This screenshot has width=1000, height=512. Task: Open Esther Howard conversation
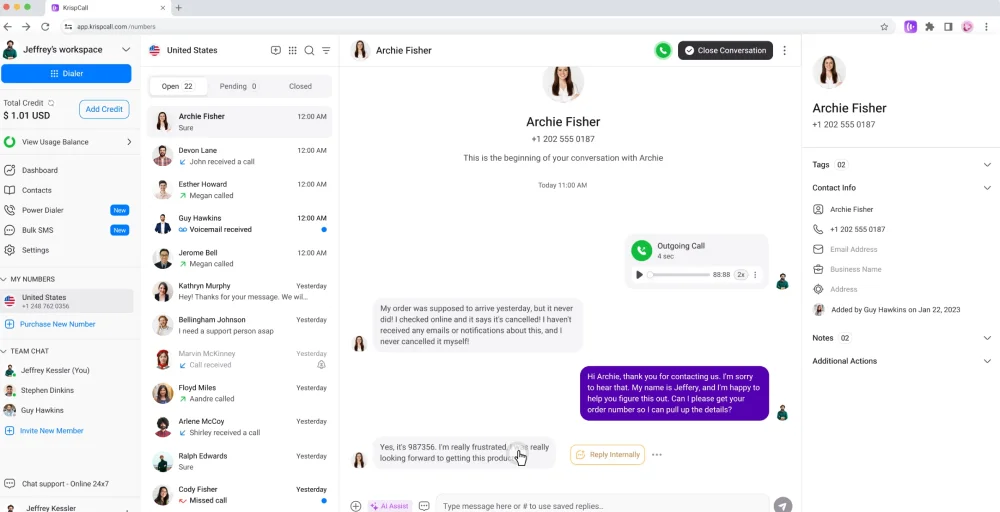click(240, 189)
